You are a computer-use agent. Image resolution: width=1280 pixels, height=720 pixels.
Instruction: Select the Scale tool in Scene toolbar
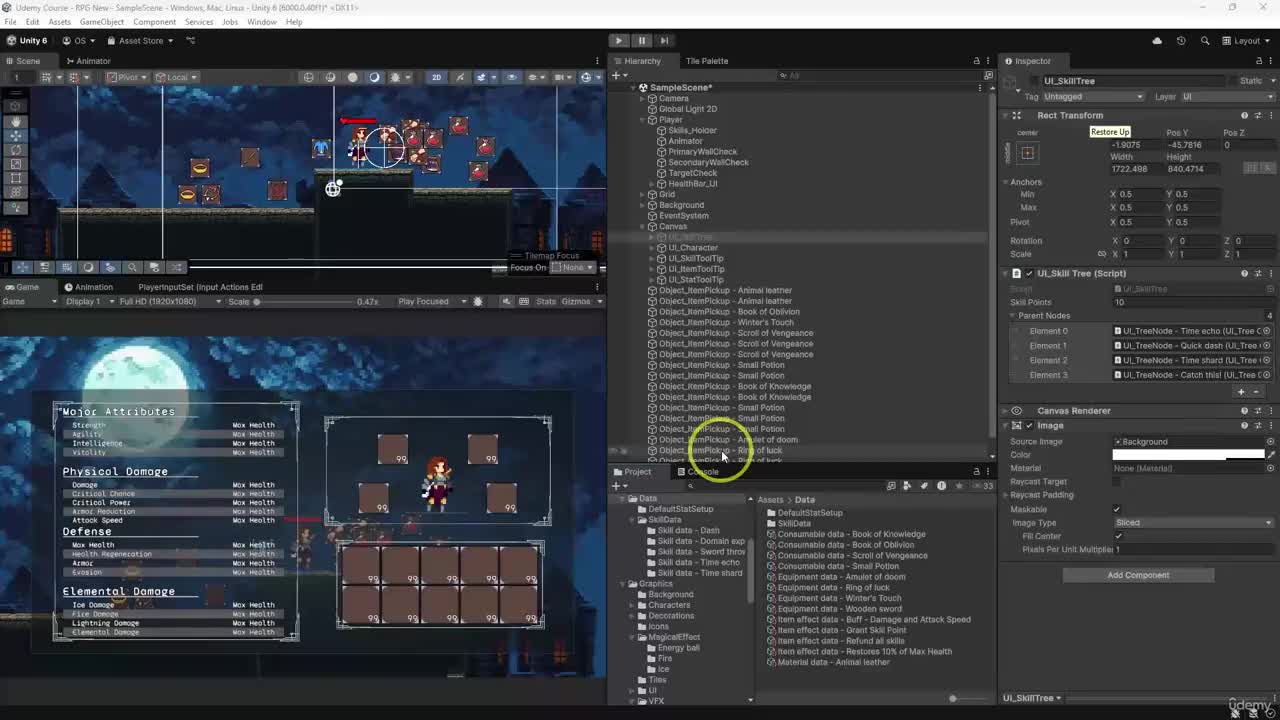click(x=16, y=164)
